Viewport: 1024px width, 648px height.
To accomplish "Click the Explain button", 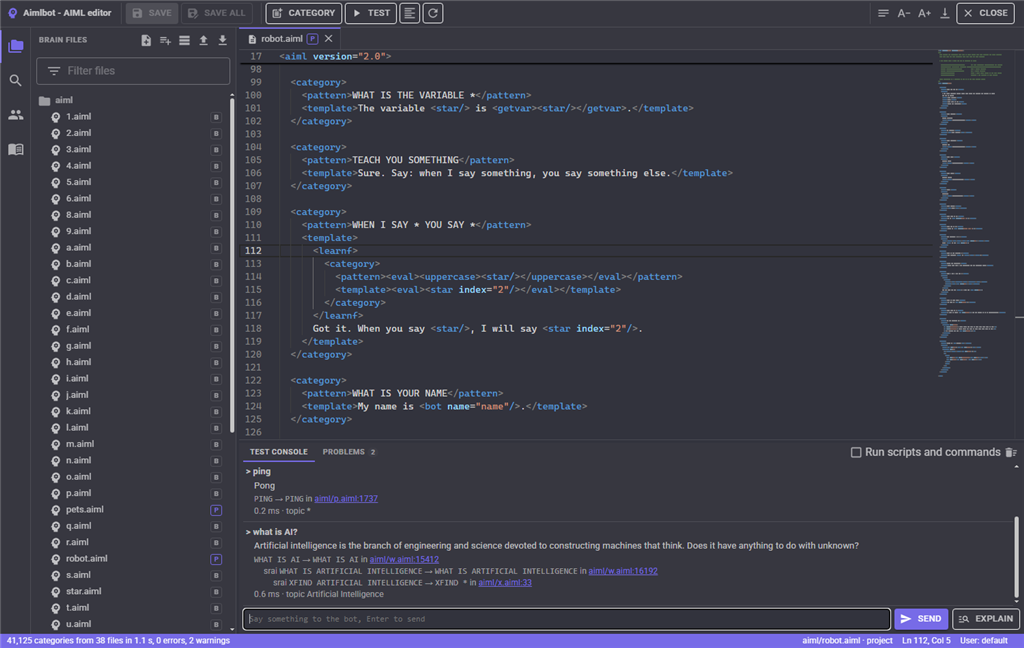I will pyautogui.click(x=986, y=619).
